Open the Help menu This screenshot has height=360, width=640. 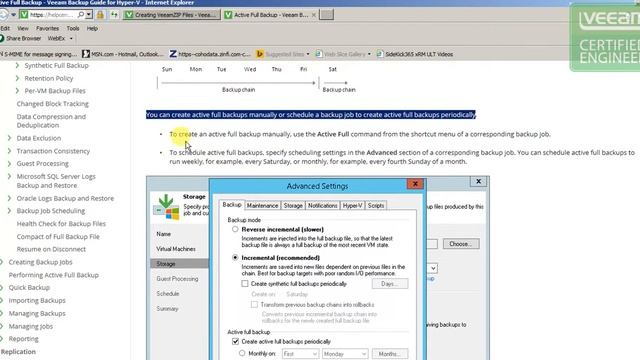92,29
